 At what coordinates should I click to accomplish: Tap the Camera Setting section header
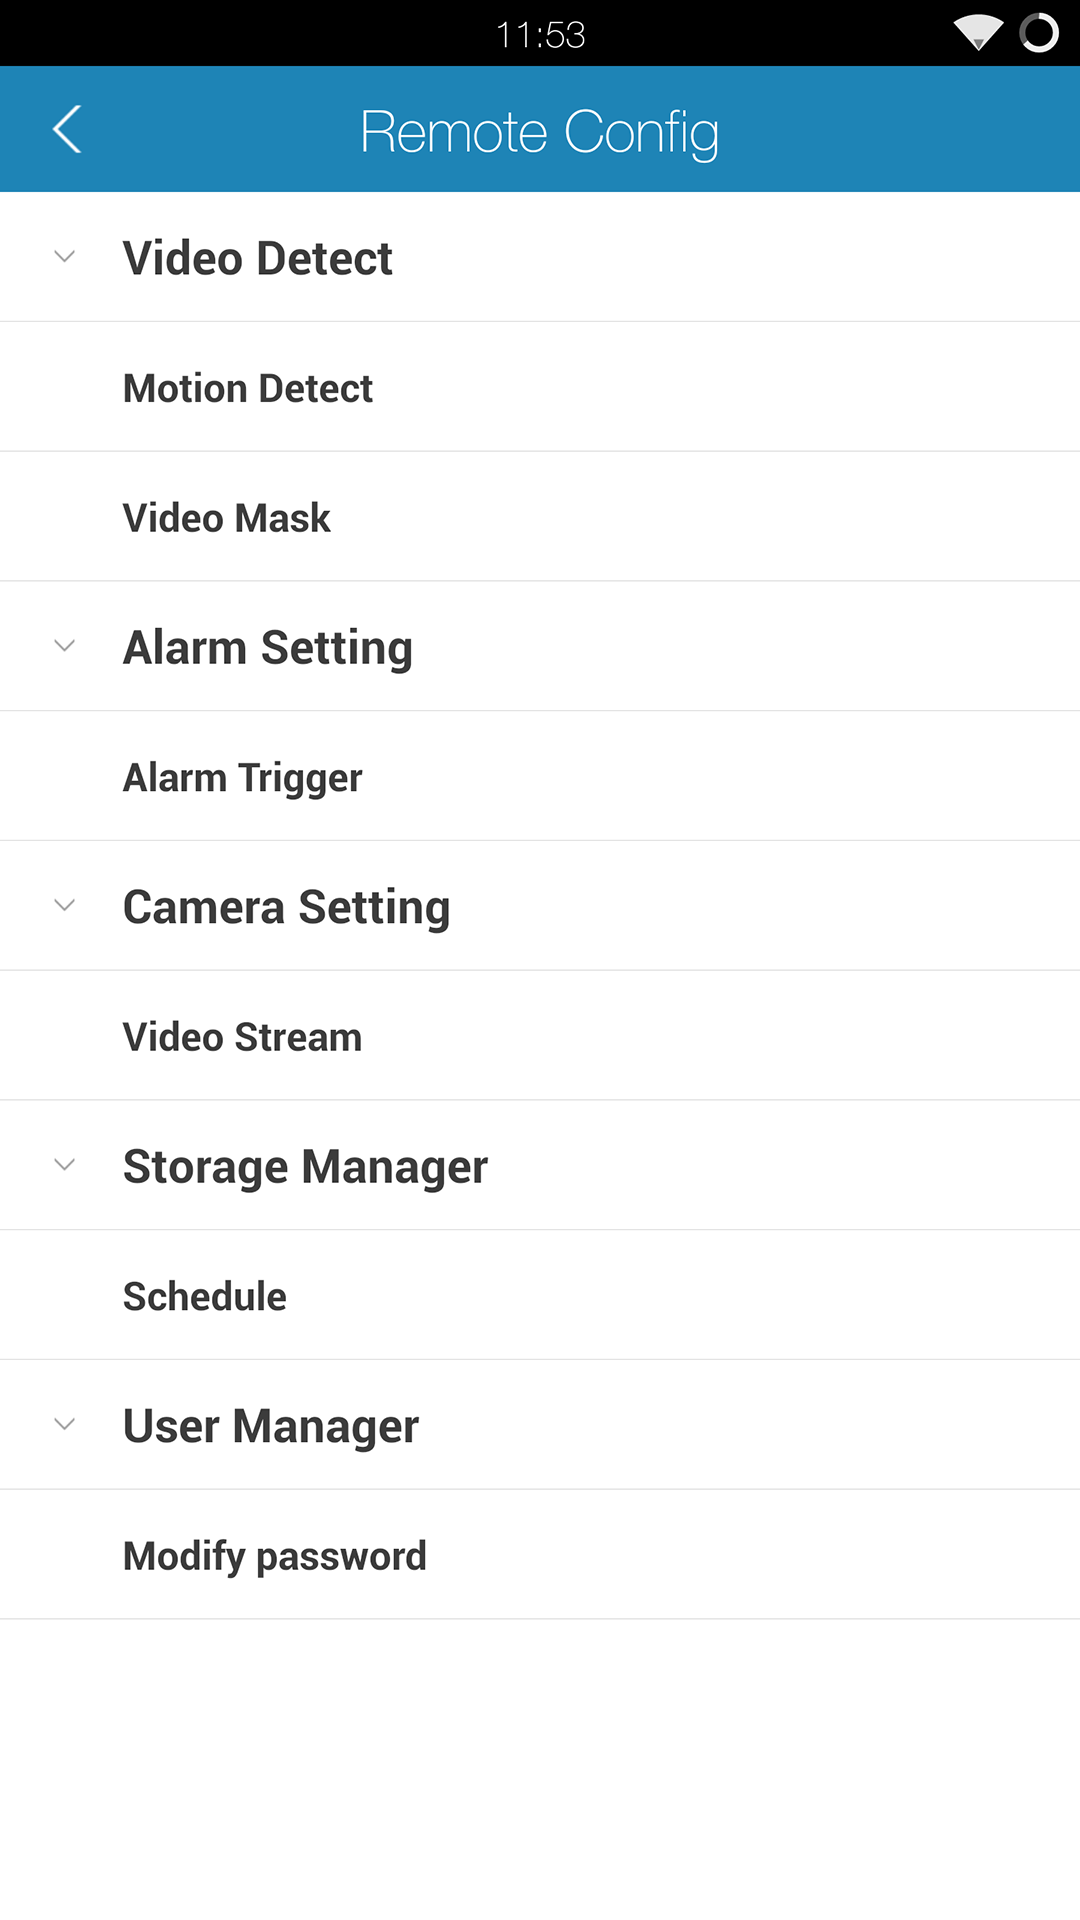[286, 907]
